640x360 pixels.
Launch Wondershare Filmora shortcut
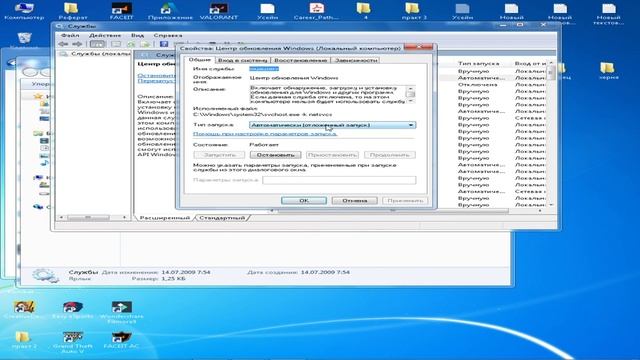[x=121, y=312]
